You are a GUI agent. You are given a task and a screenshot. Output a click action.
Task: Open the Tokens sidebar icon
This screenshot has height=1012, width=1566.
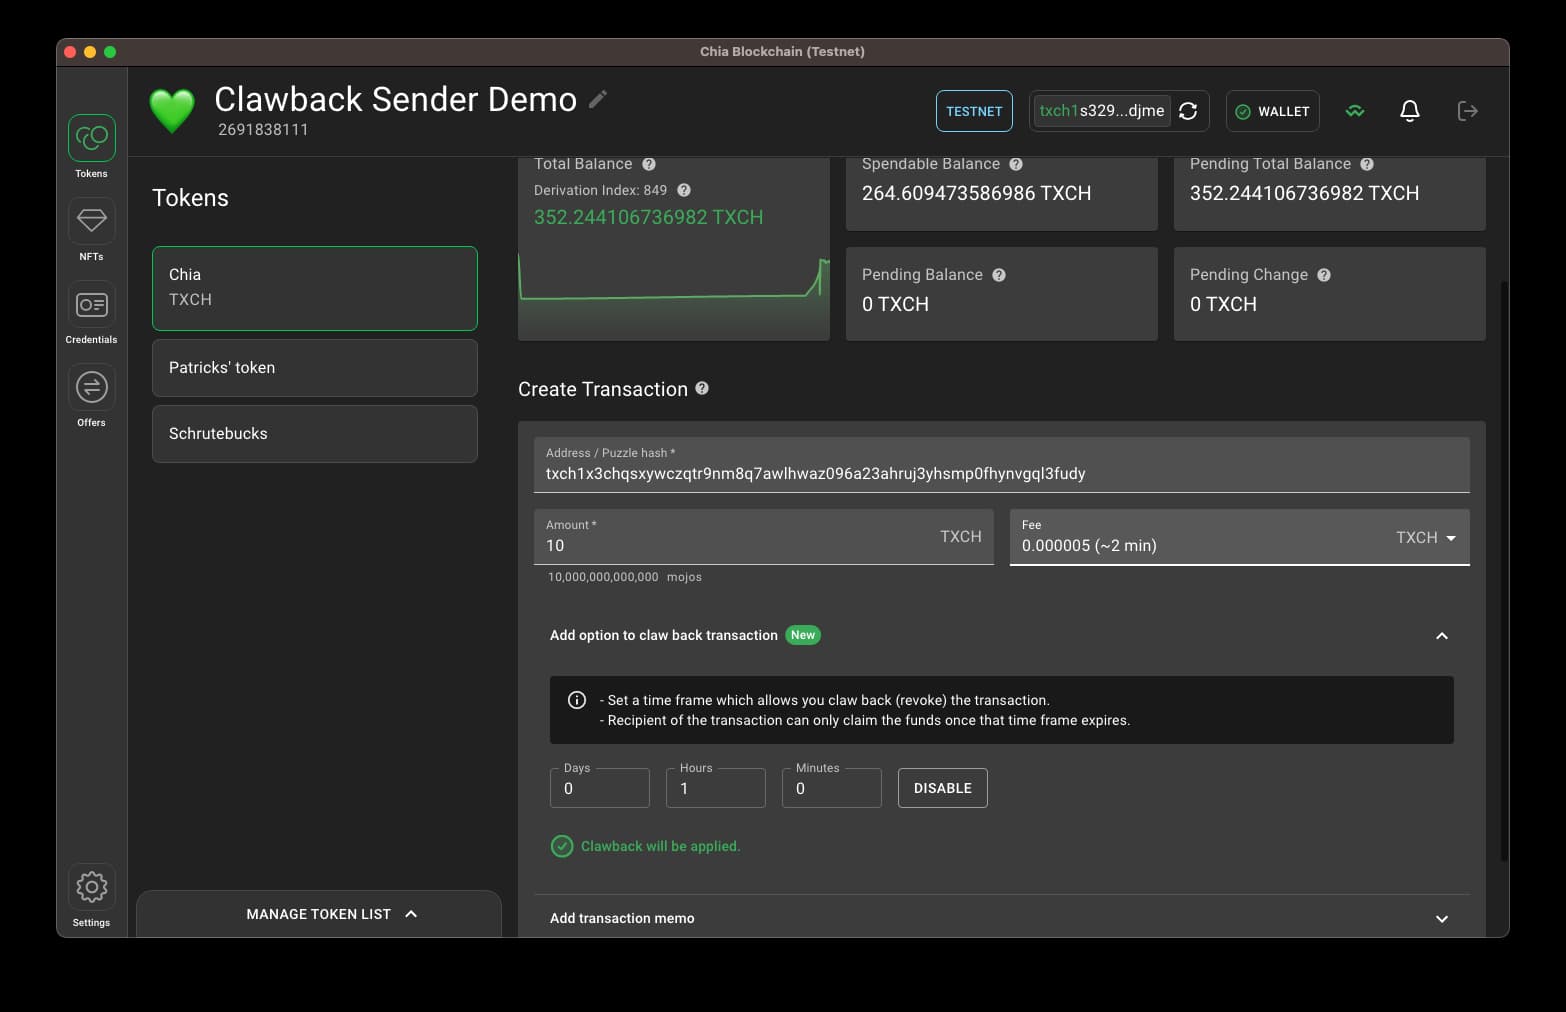coord(91,138)
